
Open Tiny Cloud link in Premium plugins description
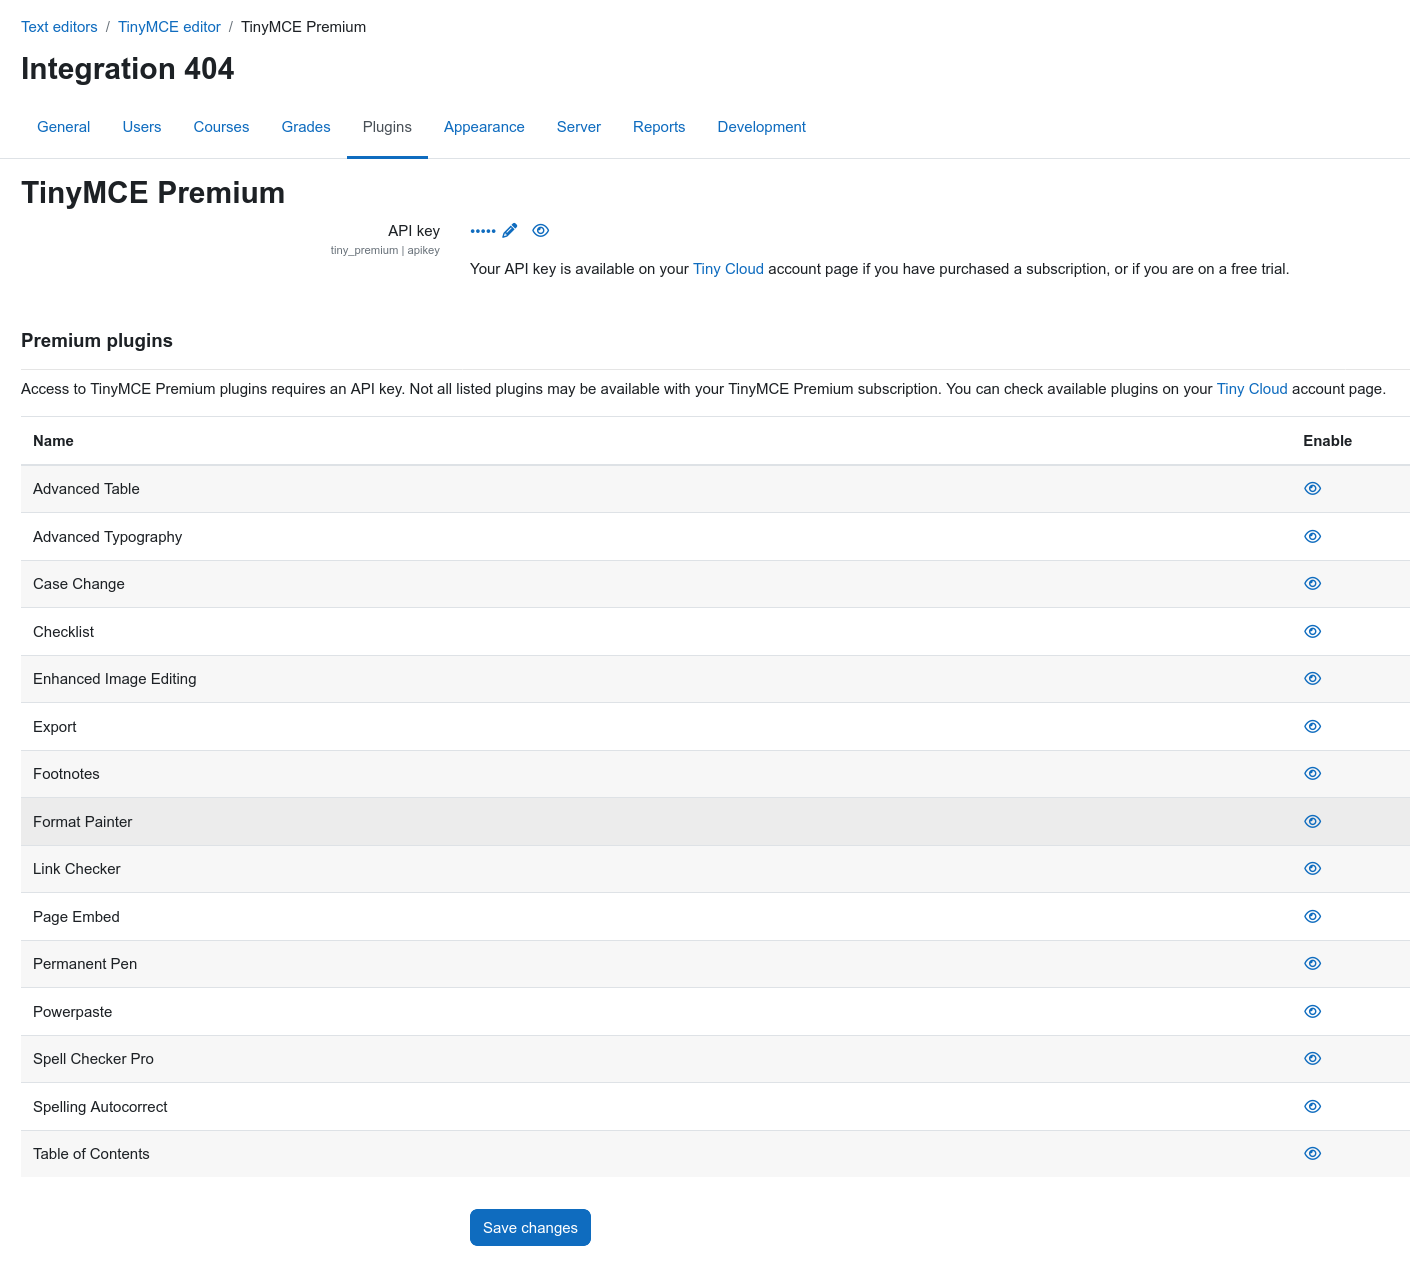pos(1252,389)
